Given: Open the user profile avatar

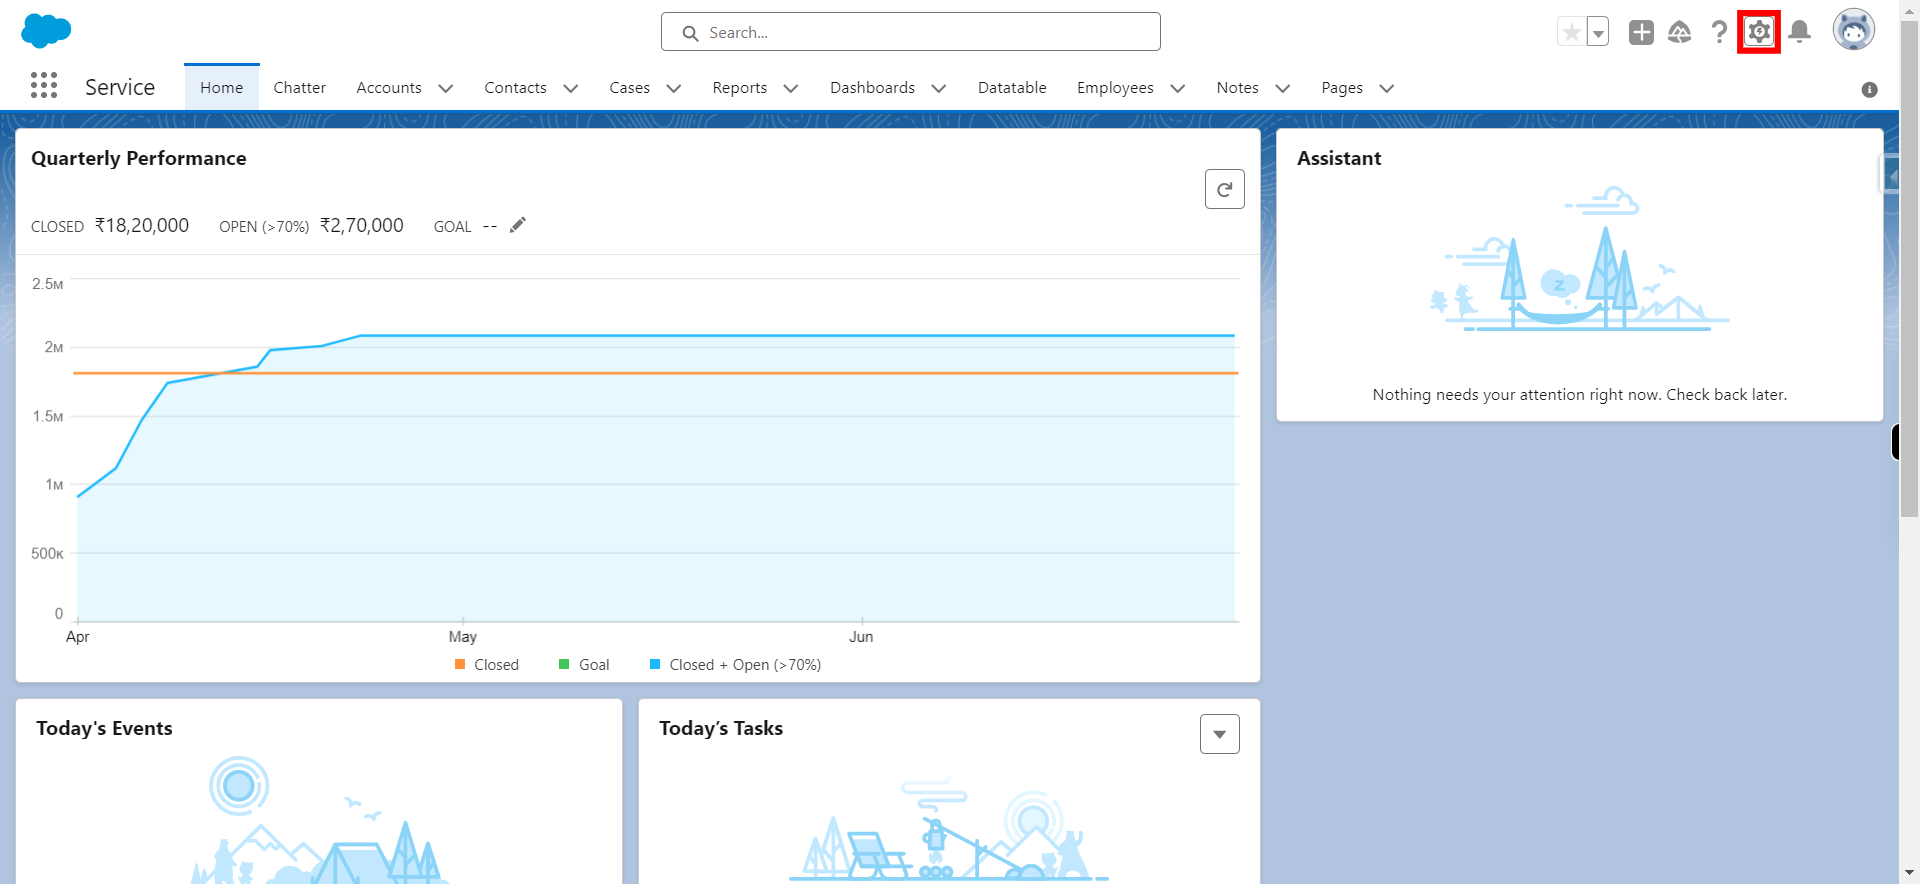Looking at the screenshot, I should tap(1853, 30).
